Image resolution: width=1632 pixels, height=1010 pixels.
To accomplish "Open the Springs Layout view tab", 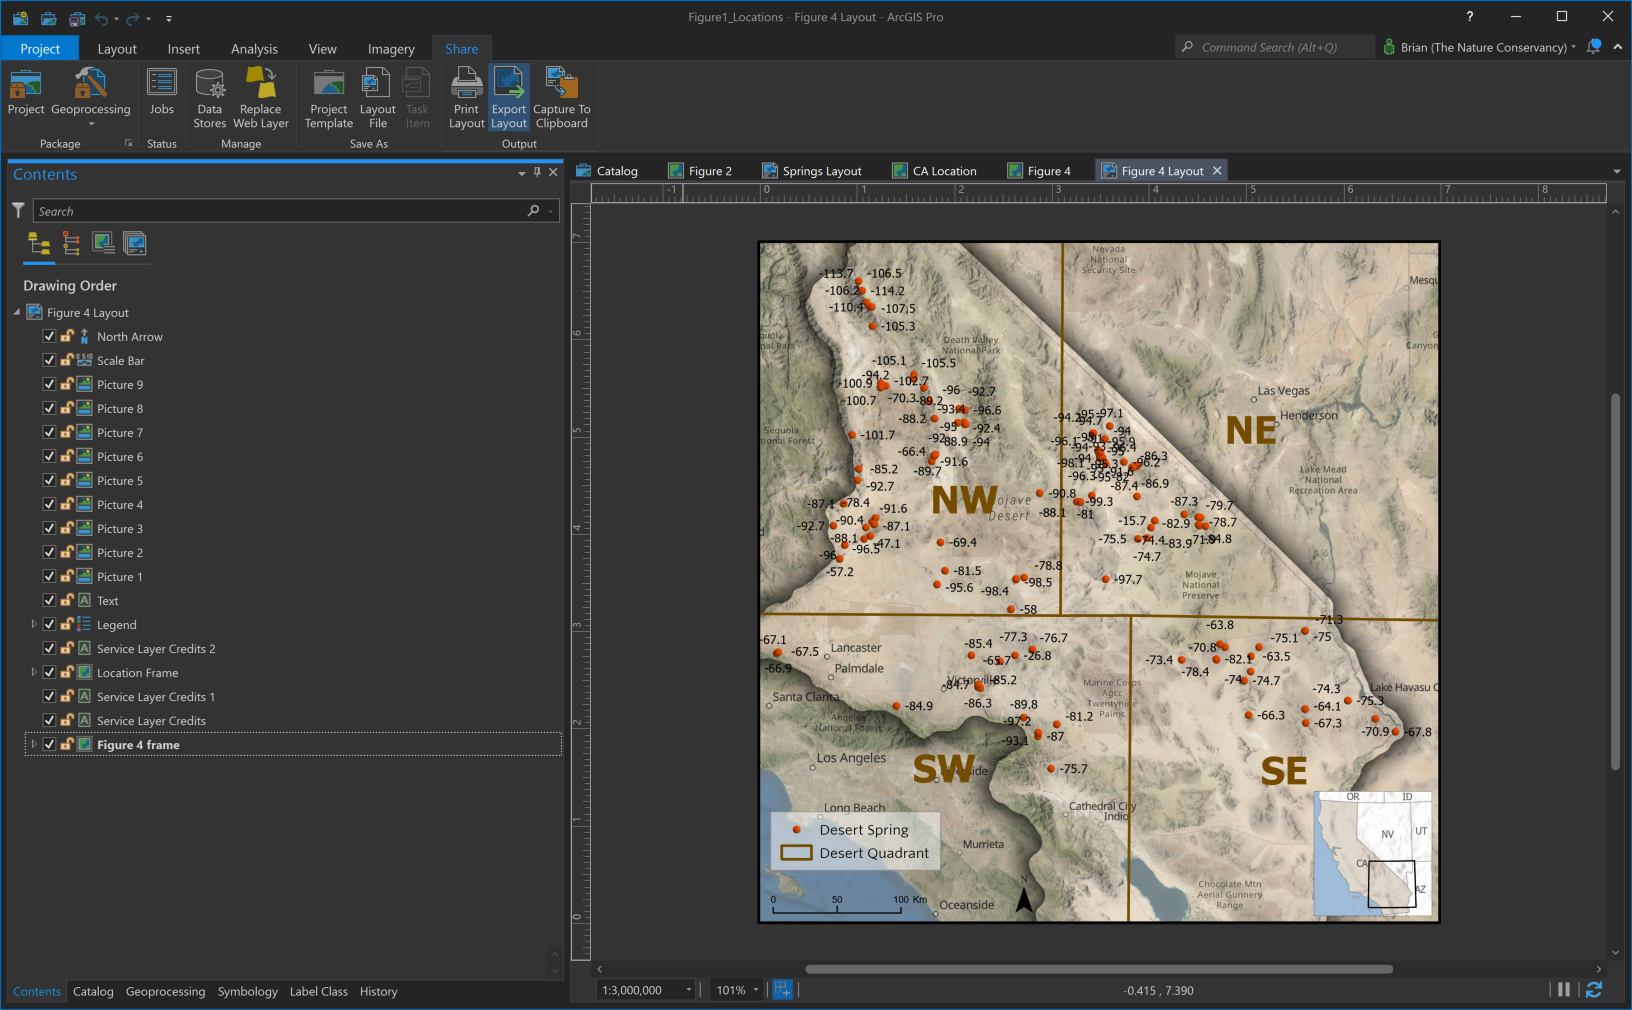I will point(821,171).
